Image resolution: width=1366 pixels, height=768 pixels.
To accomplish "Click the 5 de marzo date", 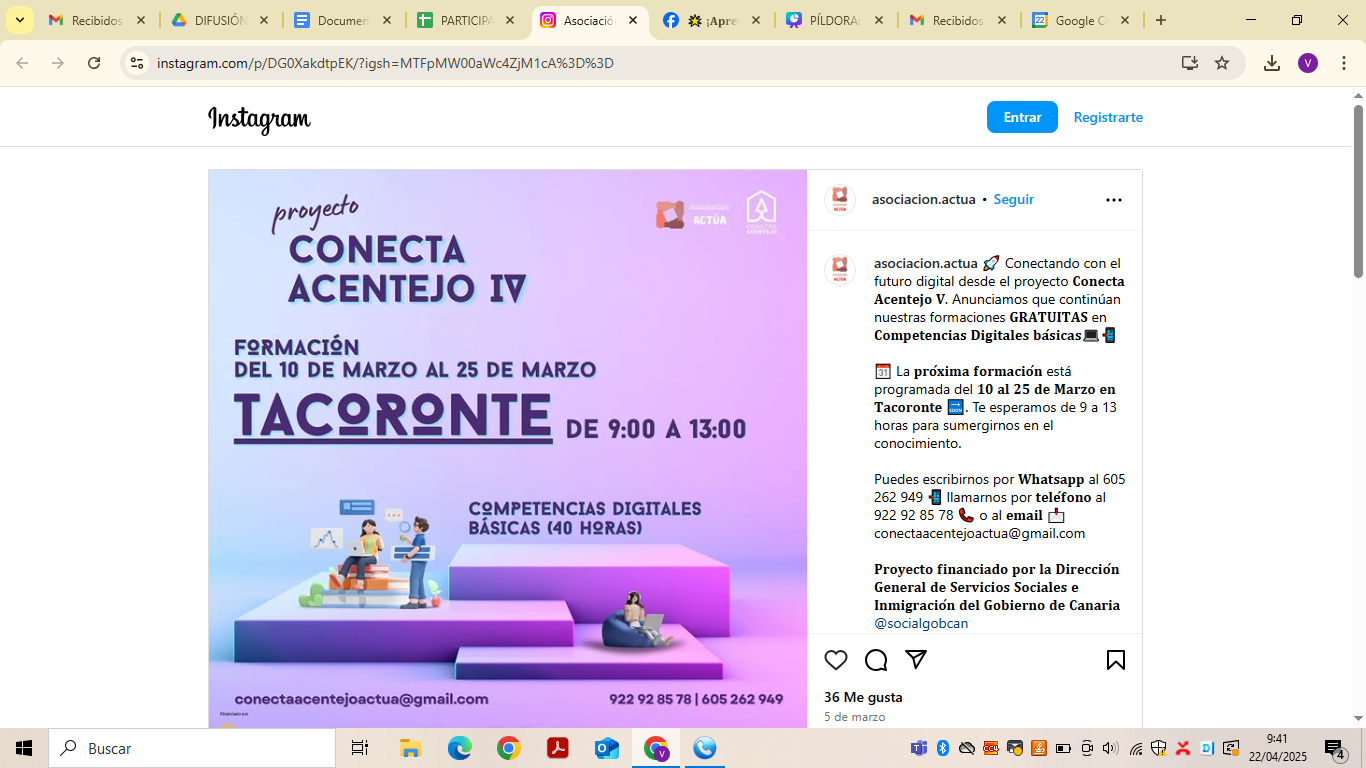I will pos(854,717).
